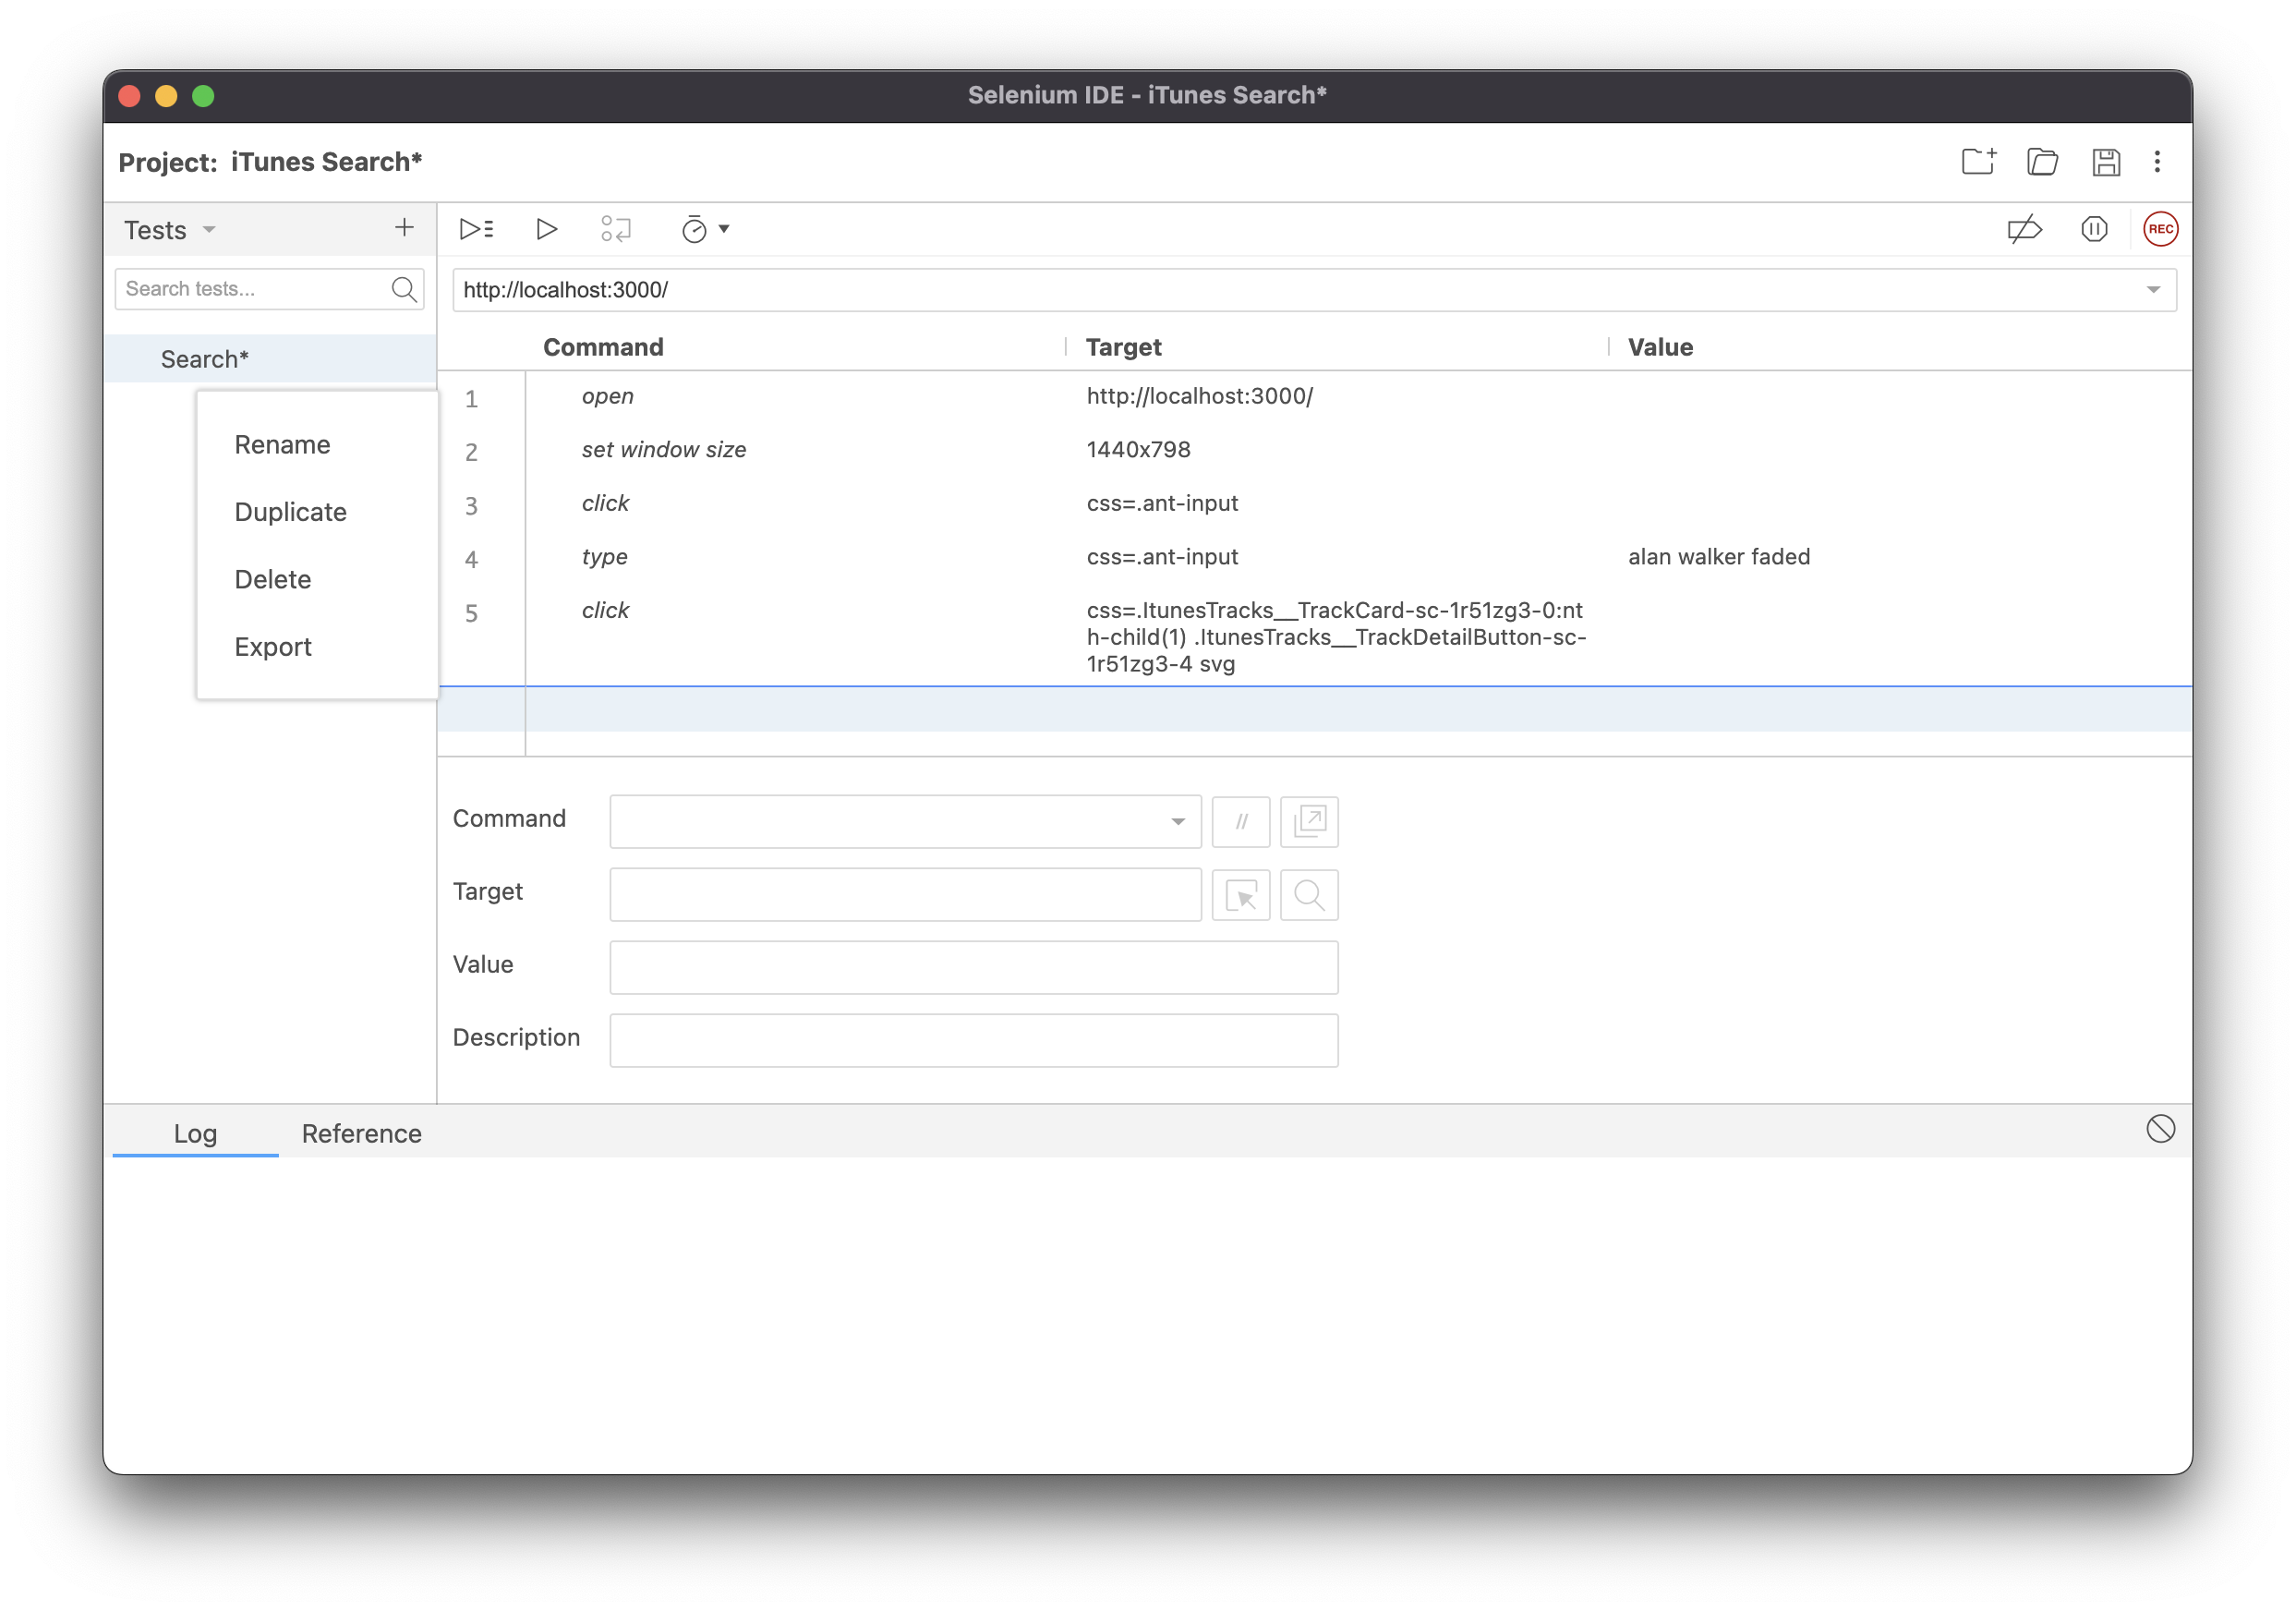The width and height of the screenshot is (2296, 1611).
Task: Save the project icon
Action: click(2106, 162)
